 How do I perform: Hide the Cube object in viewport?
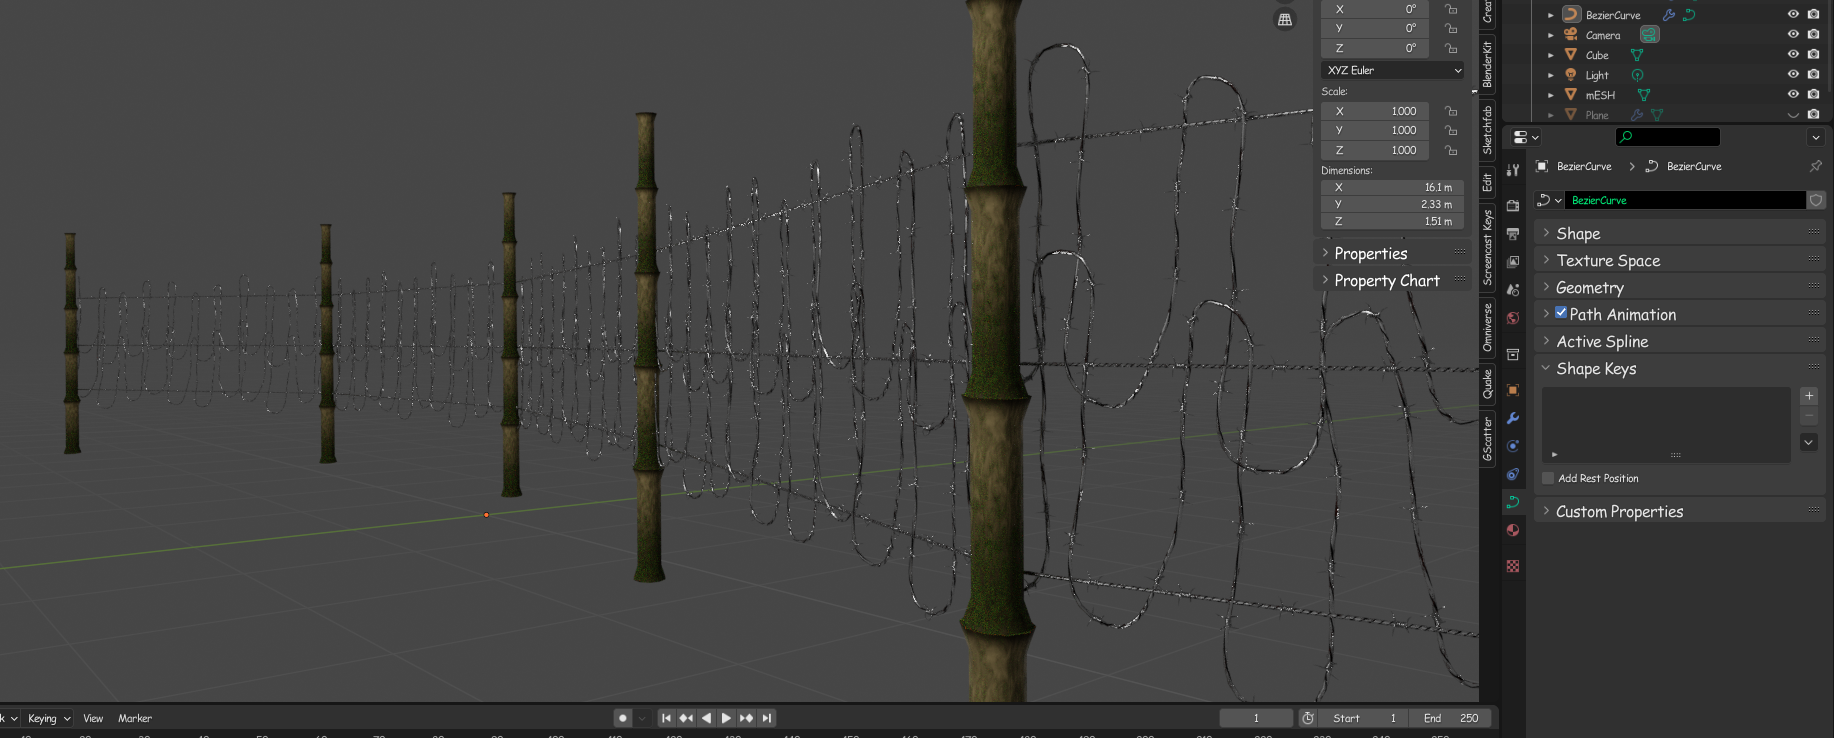[1792, 55]
